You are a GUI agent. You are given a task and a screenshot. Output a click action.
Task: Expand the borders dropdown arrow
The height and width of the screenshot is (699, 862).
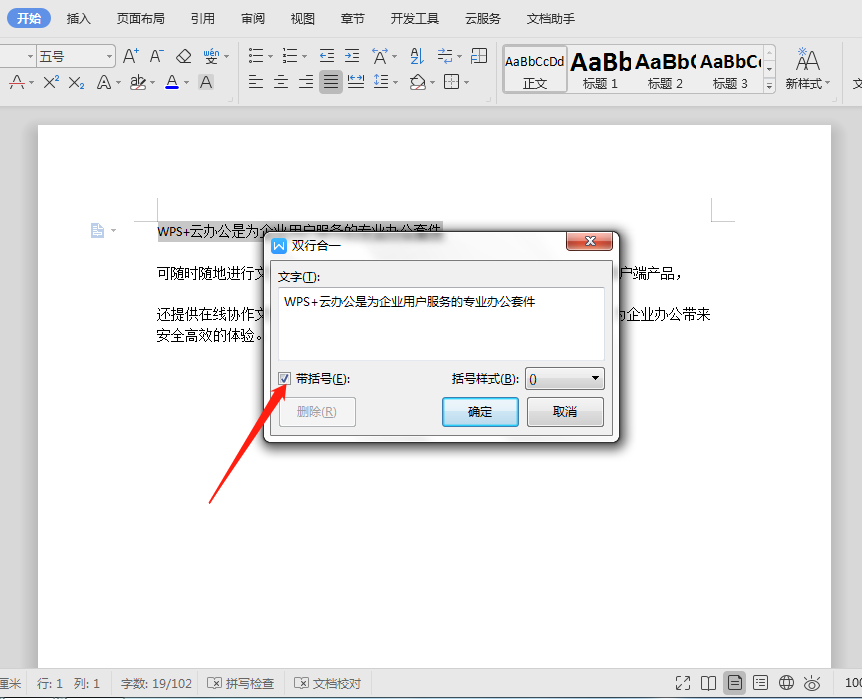click(466, 83)
